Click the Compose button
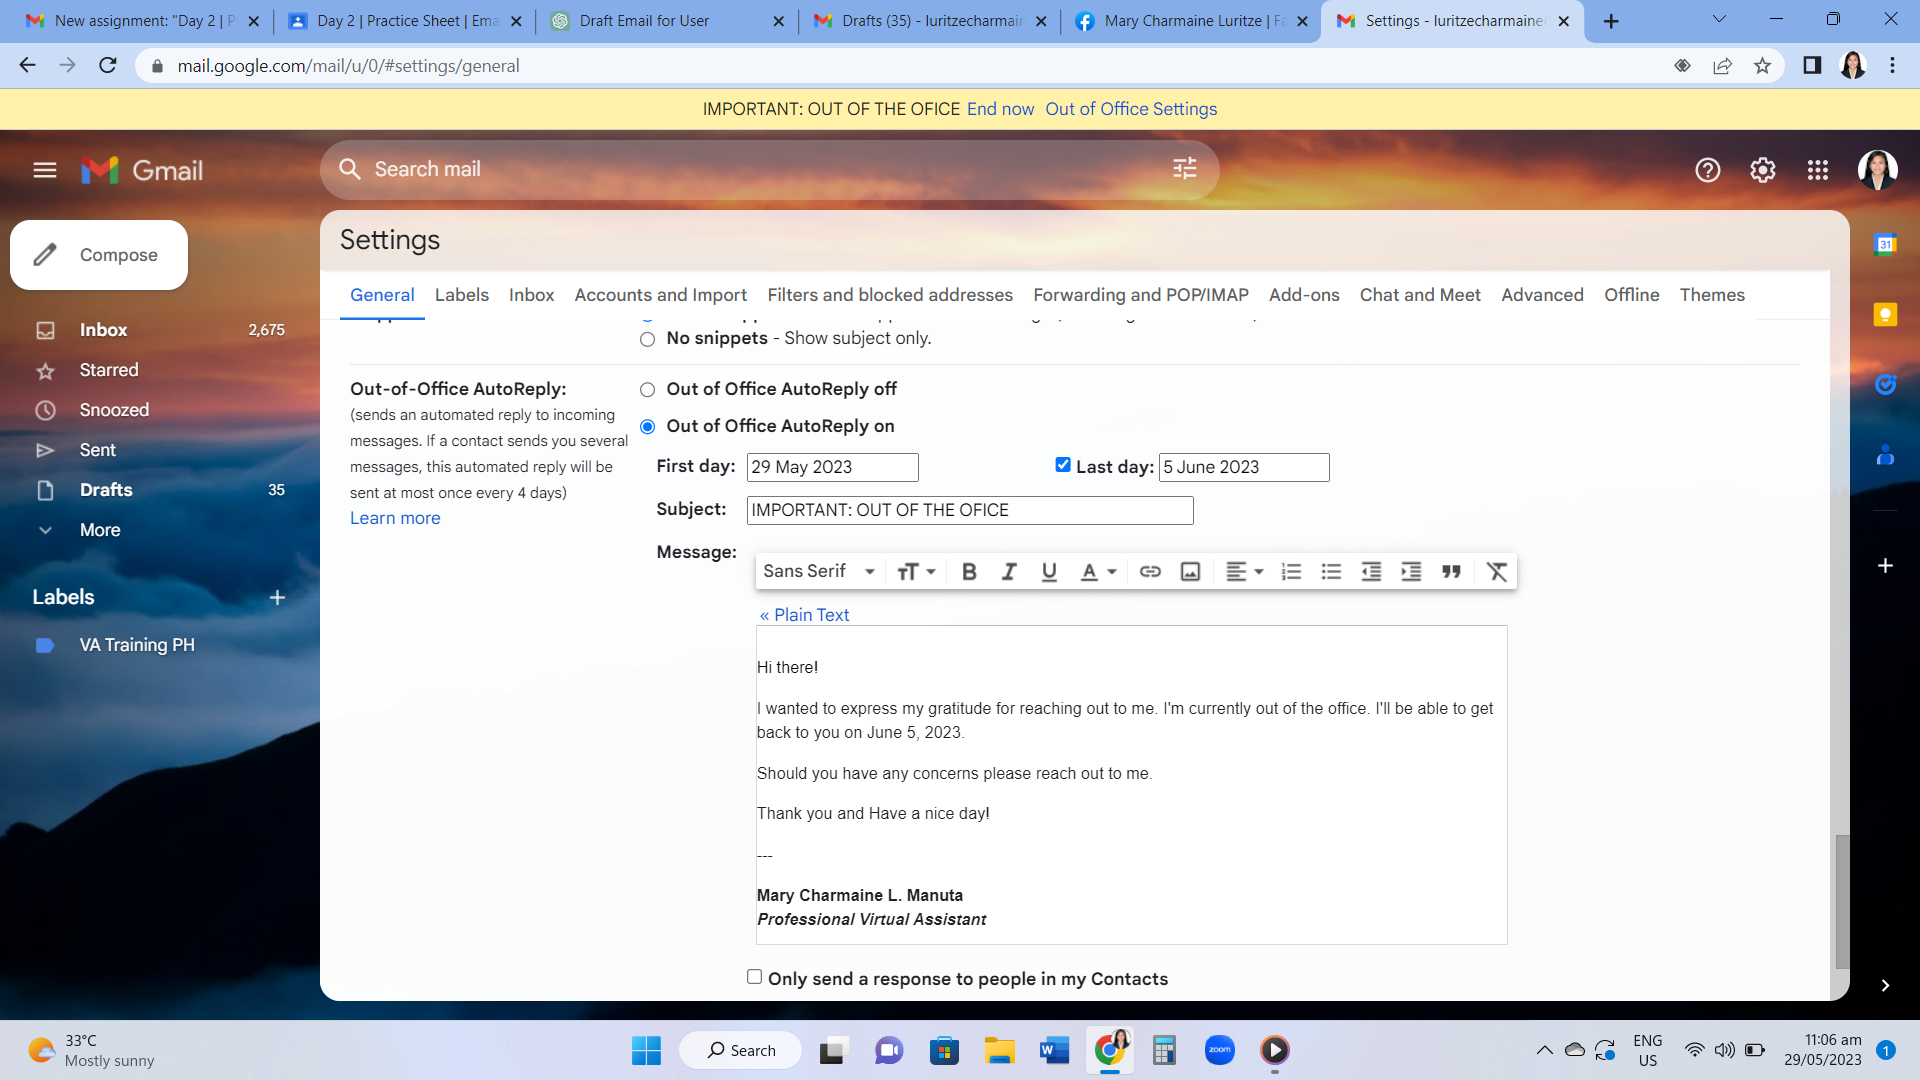The height and width of the screenshot is (1080, 1920). tap(99, 255)
